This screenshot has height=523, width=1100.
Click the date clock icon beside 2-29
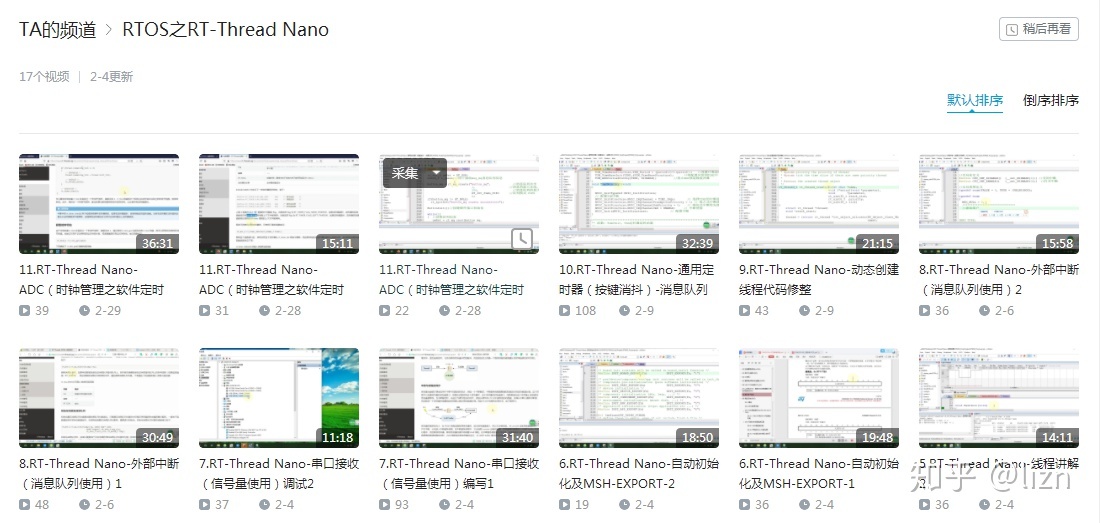[84, 311]
